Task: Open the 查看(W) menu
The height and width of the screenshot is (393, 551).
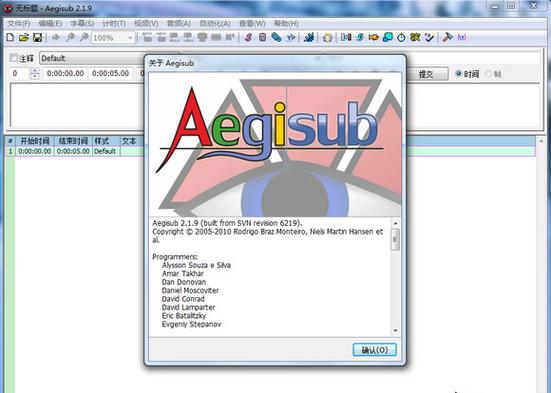Action: pyautogui.click(x=252, y=24)
